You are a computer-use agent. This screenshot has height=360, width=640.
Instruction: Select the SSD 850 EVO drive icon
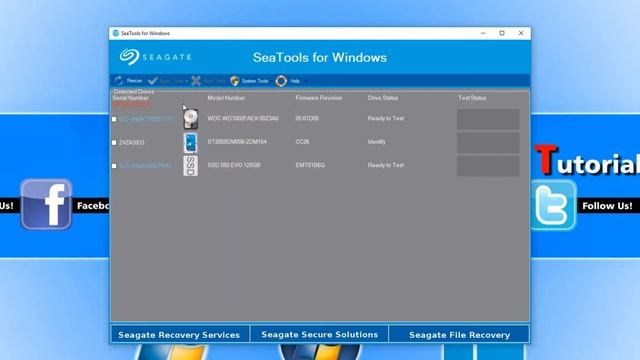(x=191, y=166)
